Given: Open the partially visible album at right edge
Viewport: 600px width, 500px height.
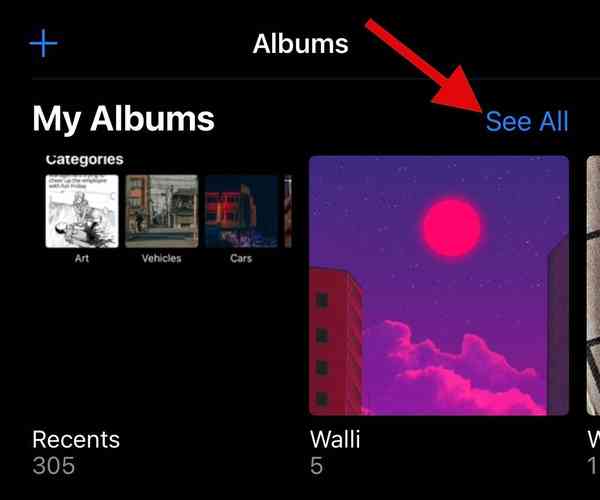Looking at the screenshot, I should coord(593,285).
